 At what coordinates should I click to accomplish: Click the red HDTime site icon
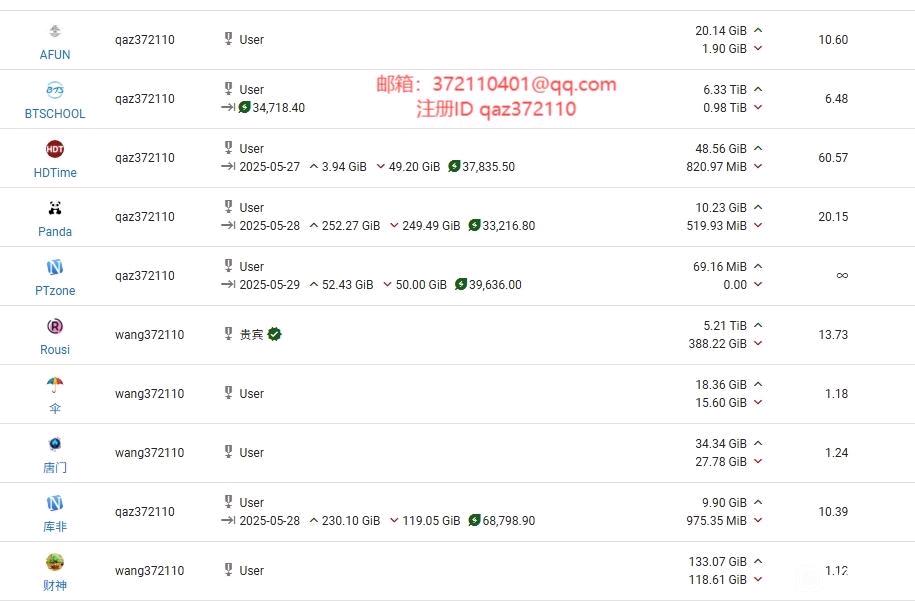(55, 149)
